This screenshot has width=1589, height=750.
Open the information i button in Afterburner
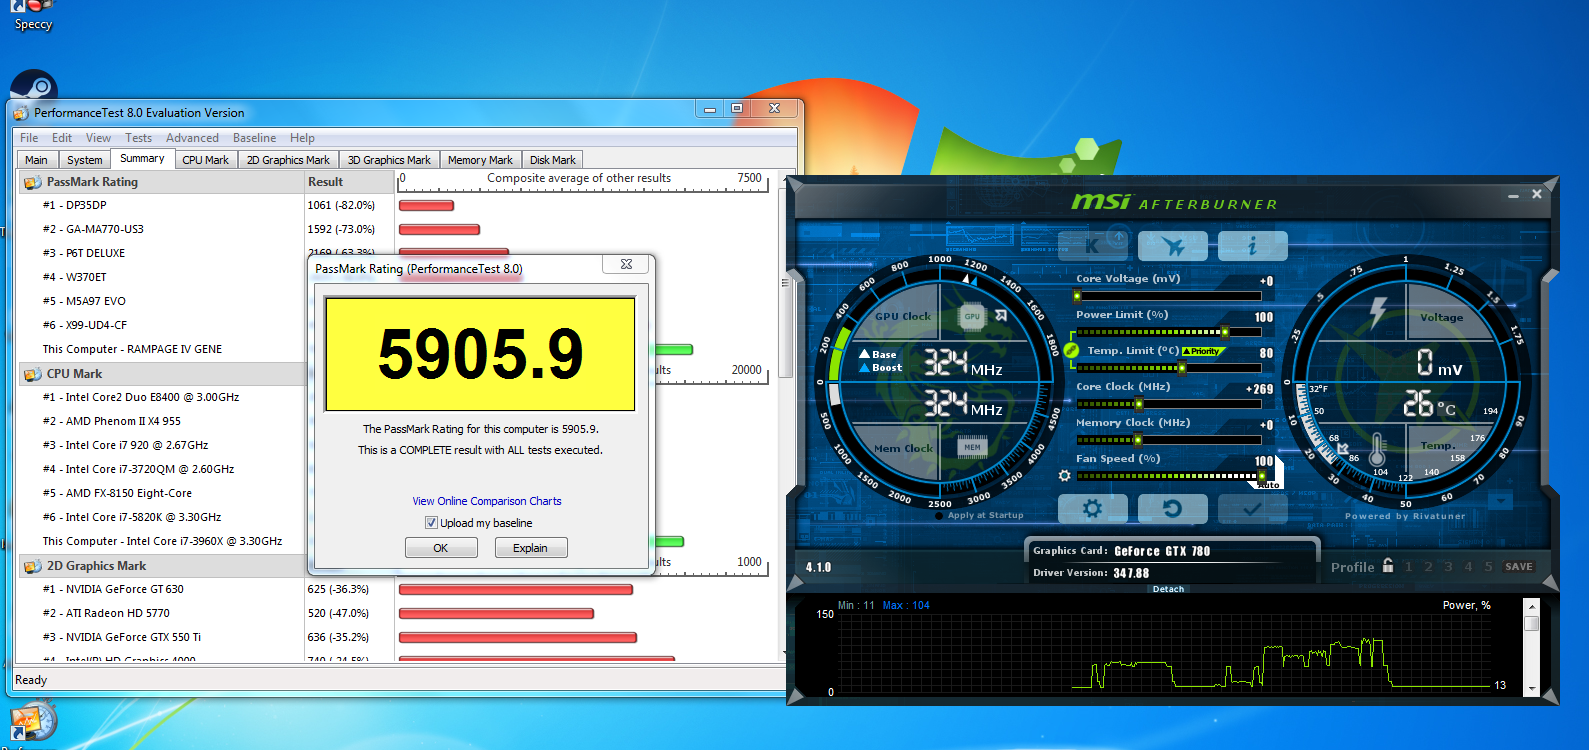coord(1253,245)
